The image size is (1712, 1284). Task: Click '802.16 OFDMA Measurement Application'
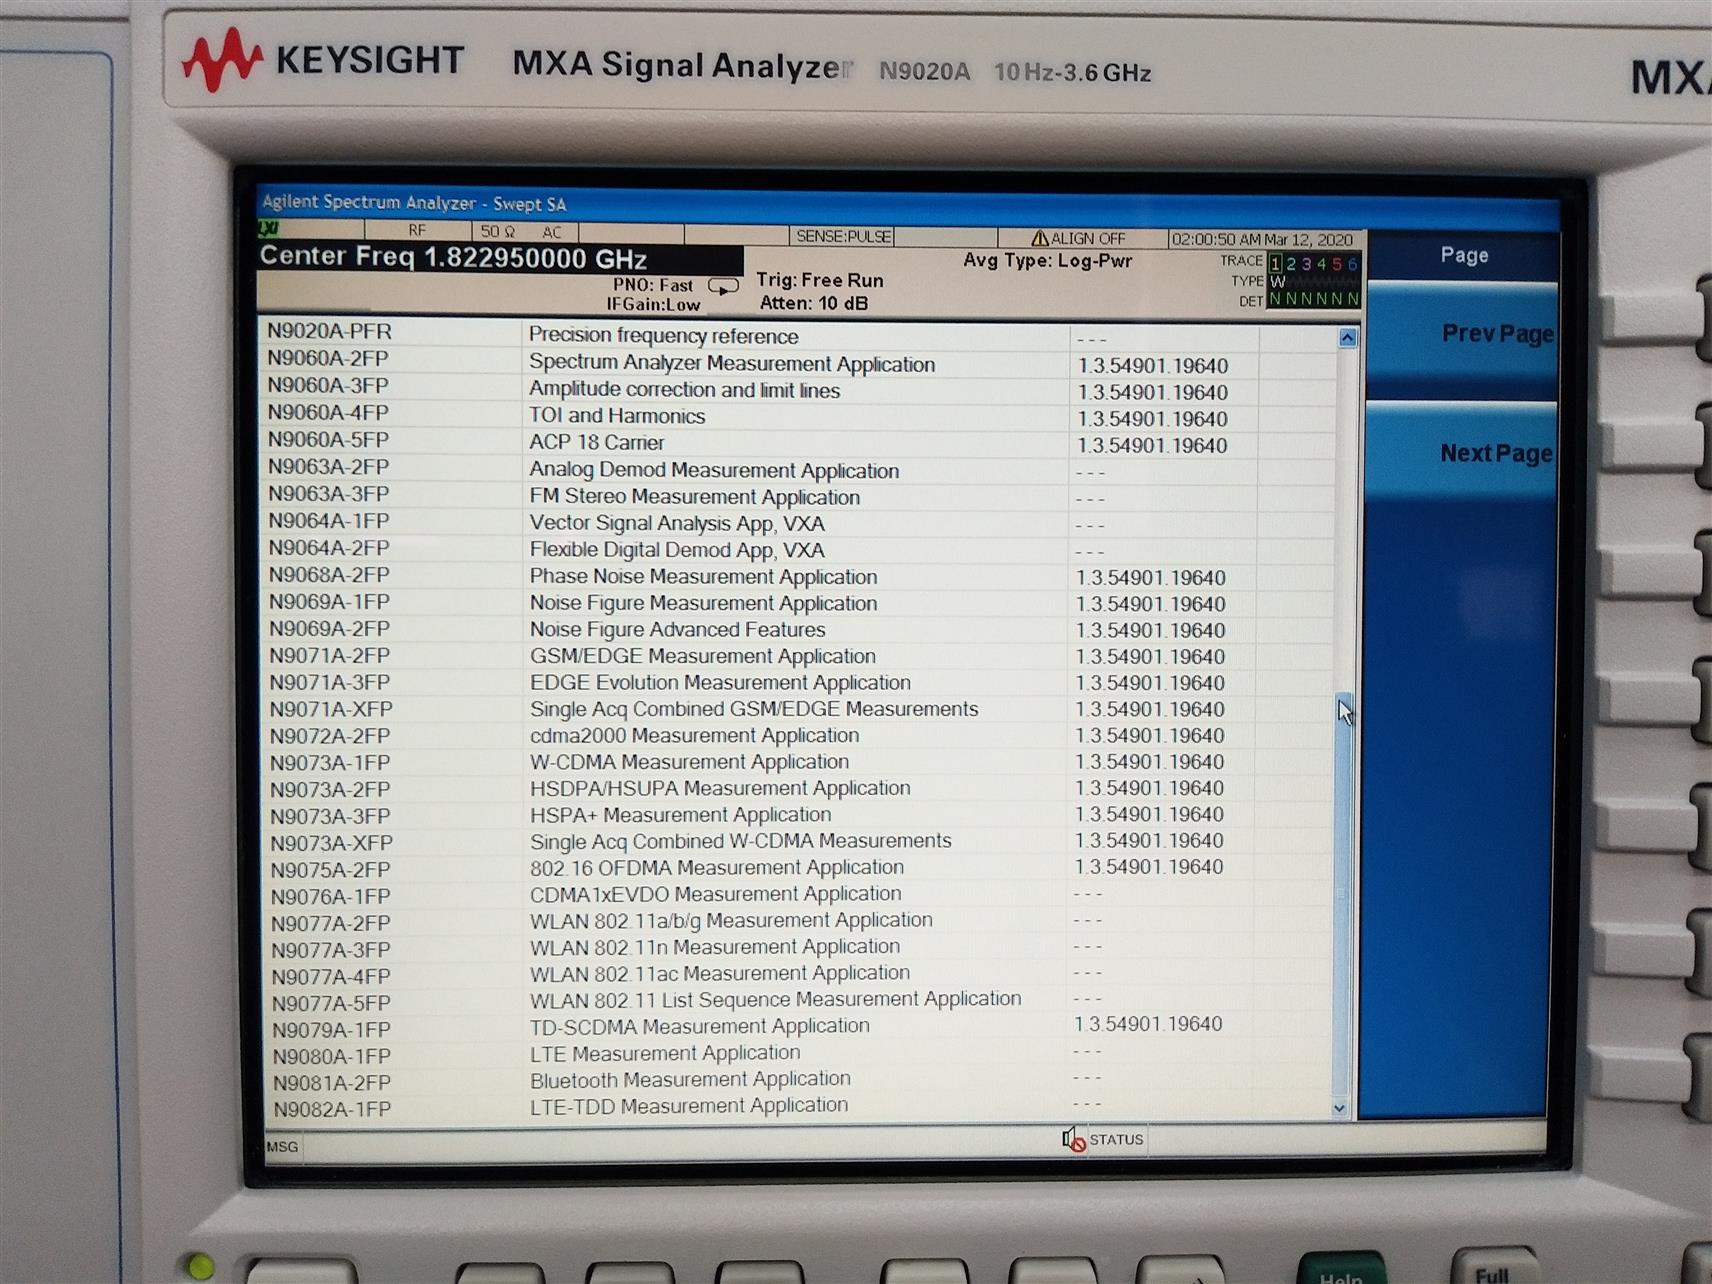pos(716,867)
